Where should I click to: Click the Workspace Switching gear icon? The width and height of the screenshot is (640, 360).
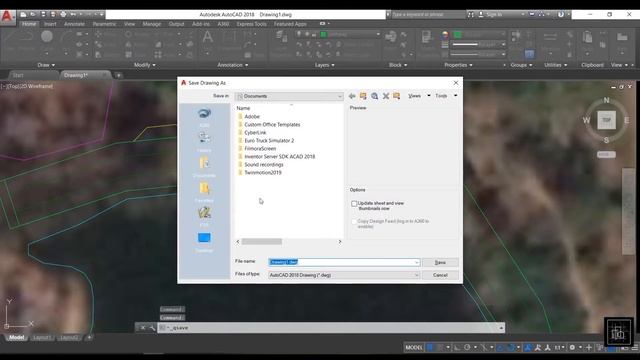pos(572,348)
